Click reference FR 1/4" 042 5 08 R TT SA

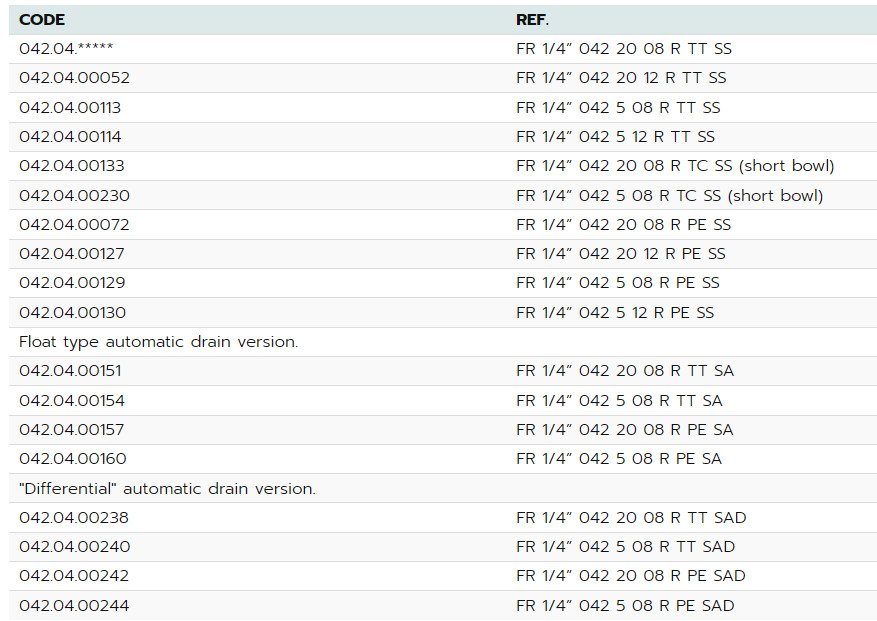[x=619, y=400]
